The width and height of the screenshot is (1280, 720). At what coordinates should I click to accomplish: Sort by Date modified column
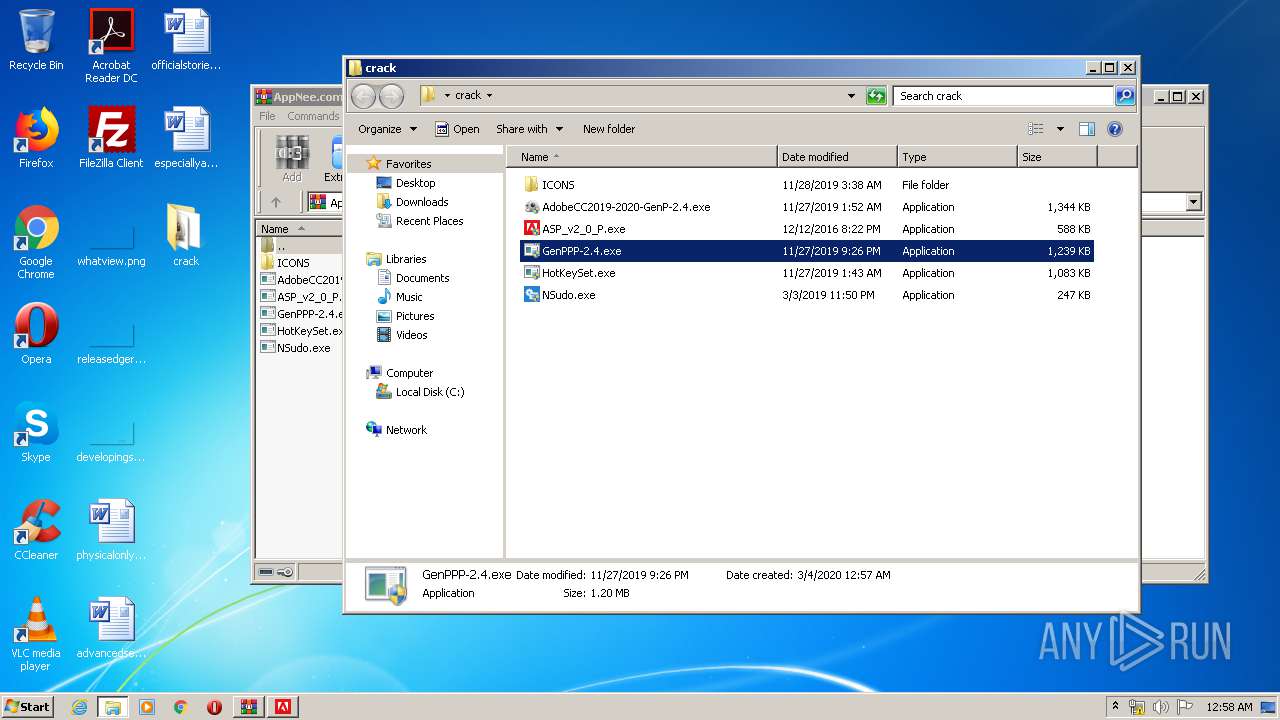click(837, 157)
